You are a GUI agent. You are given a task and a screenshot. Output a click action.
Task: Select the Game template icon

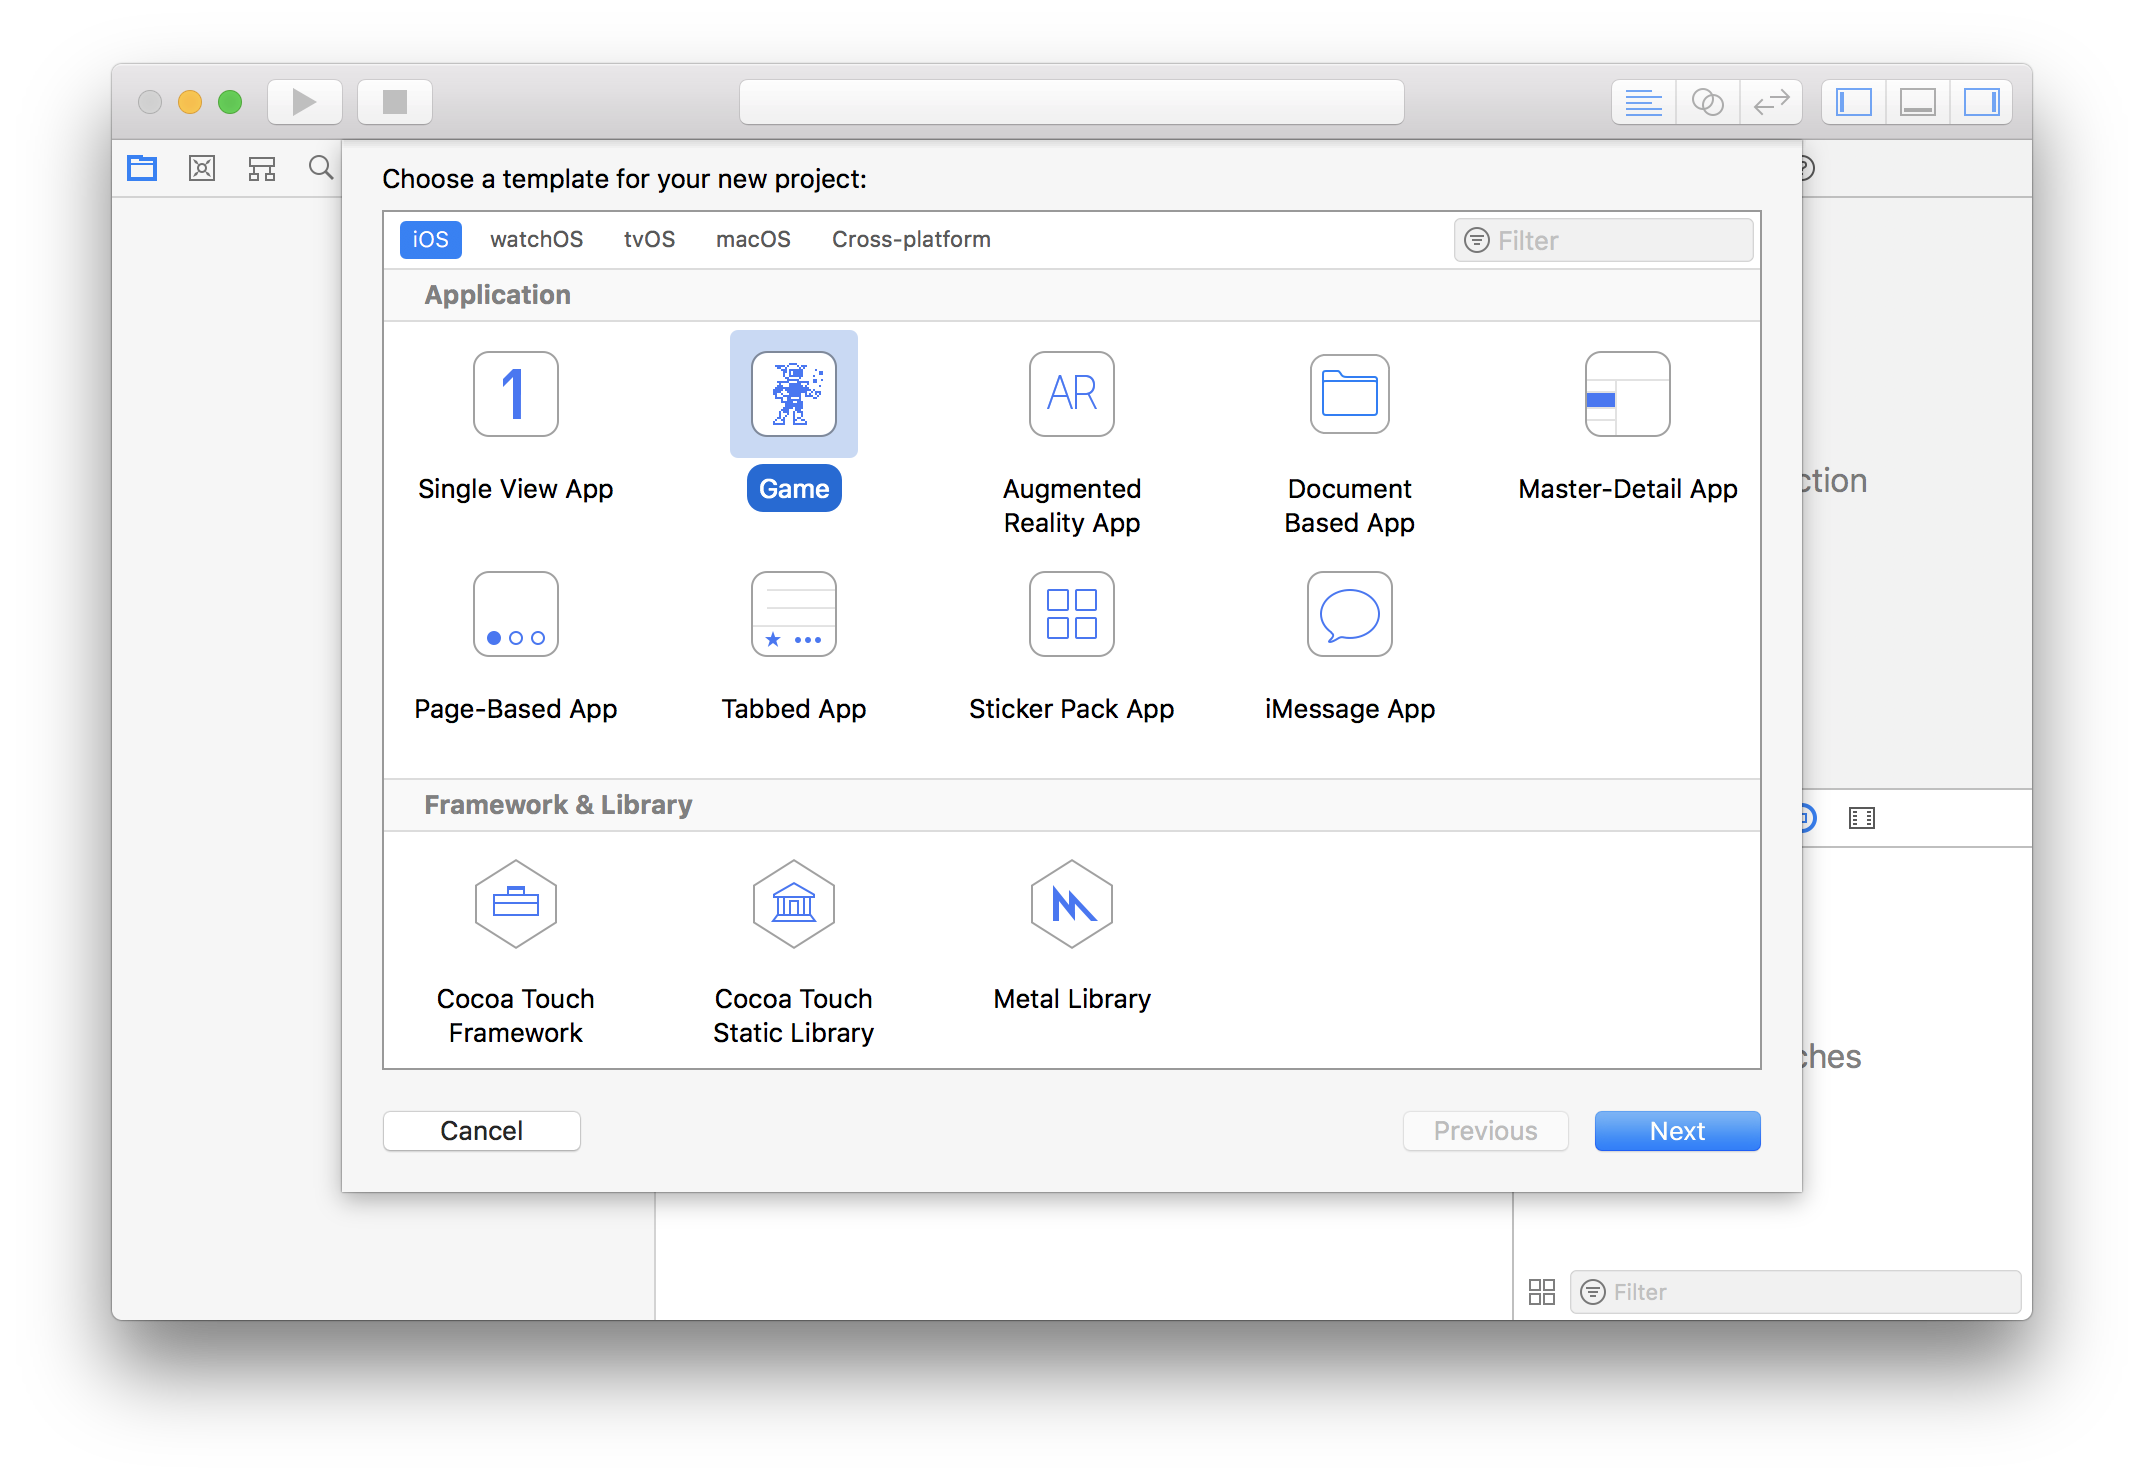pyautogui.click(x=793, y=394)
